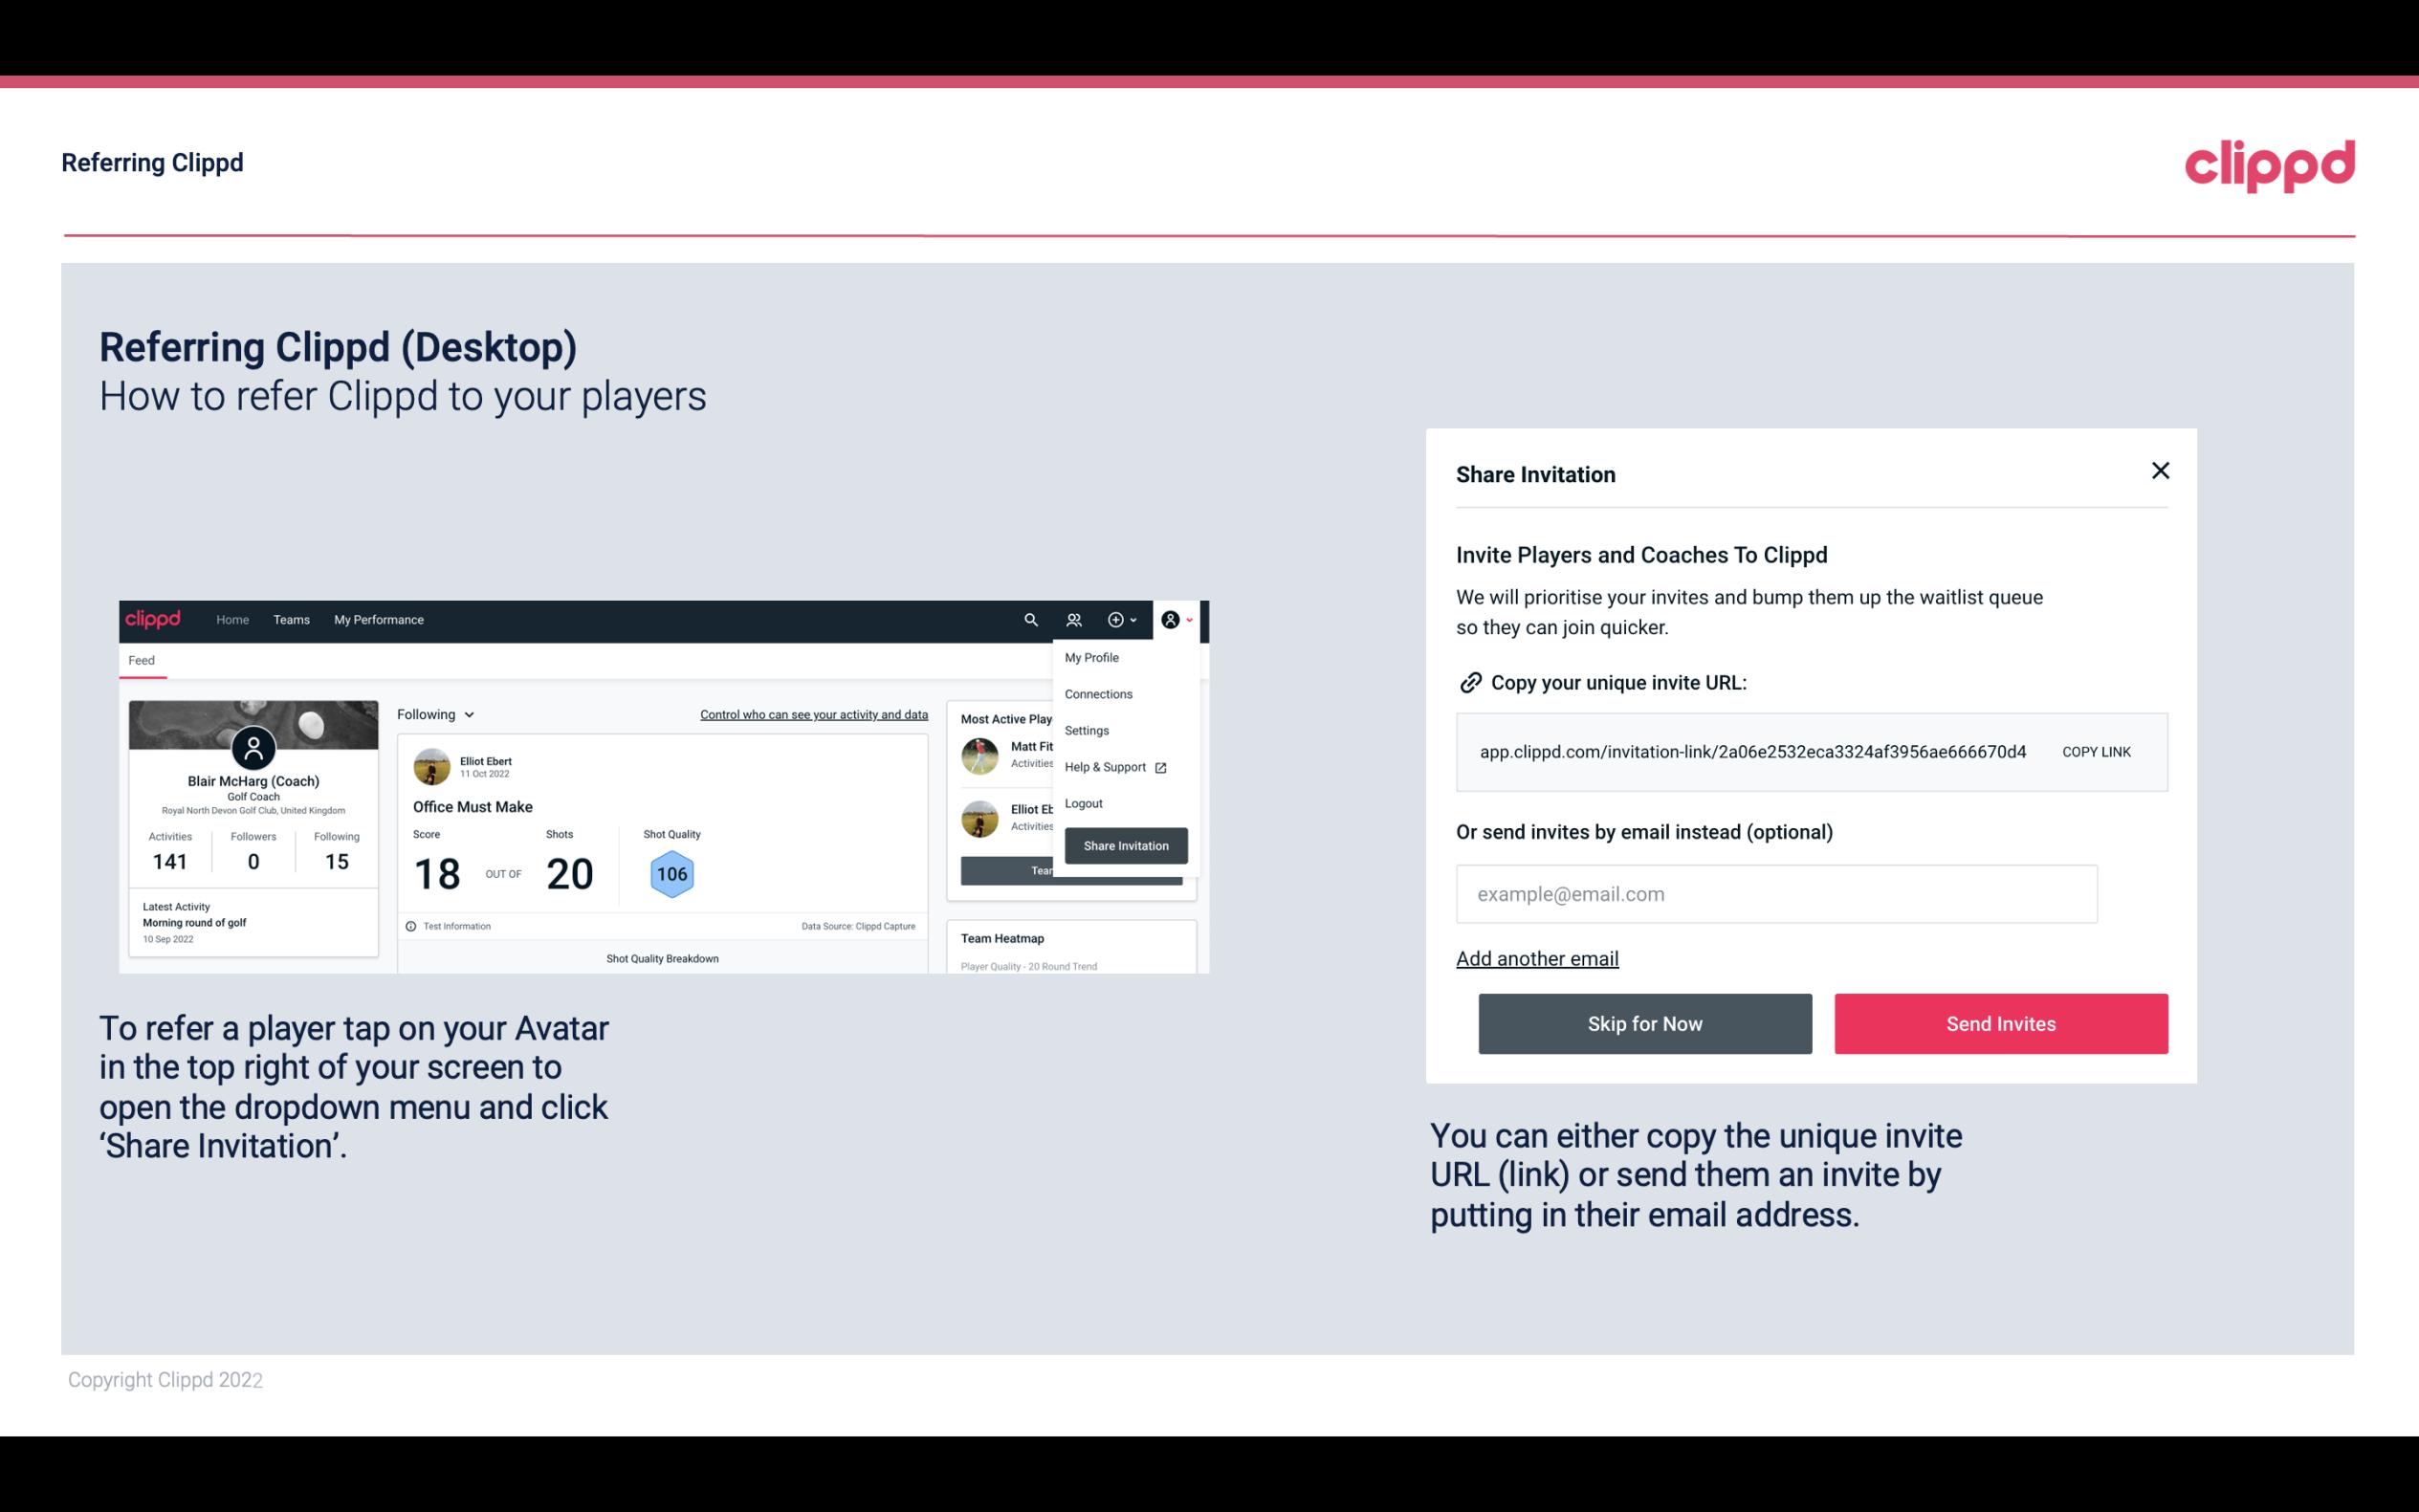Viewport: 2419px width, 1512px height.
Task: Click the Share Invitation menu item
Action: tap(1125, 844)
